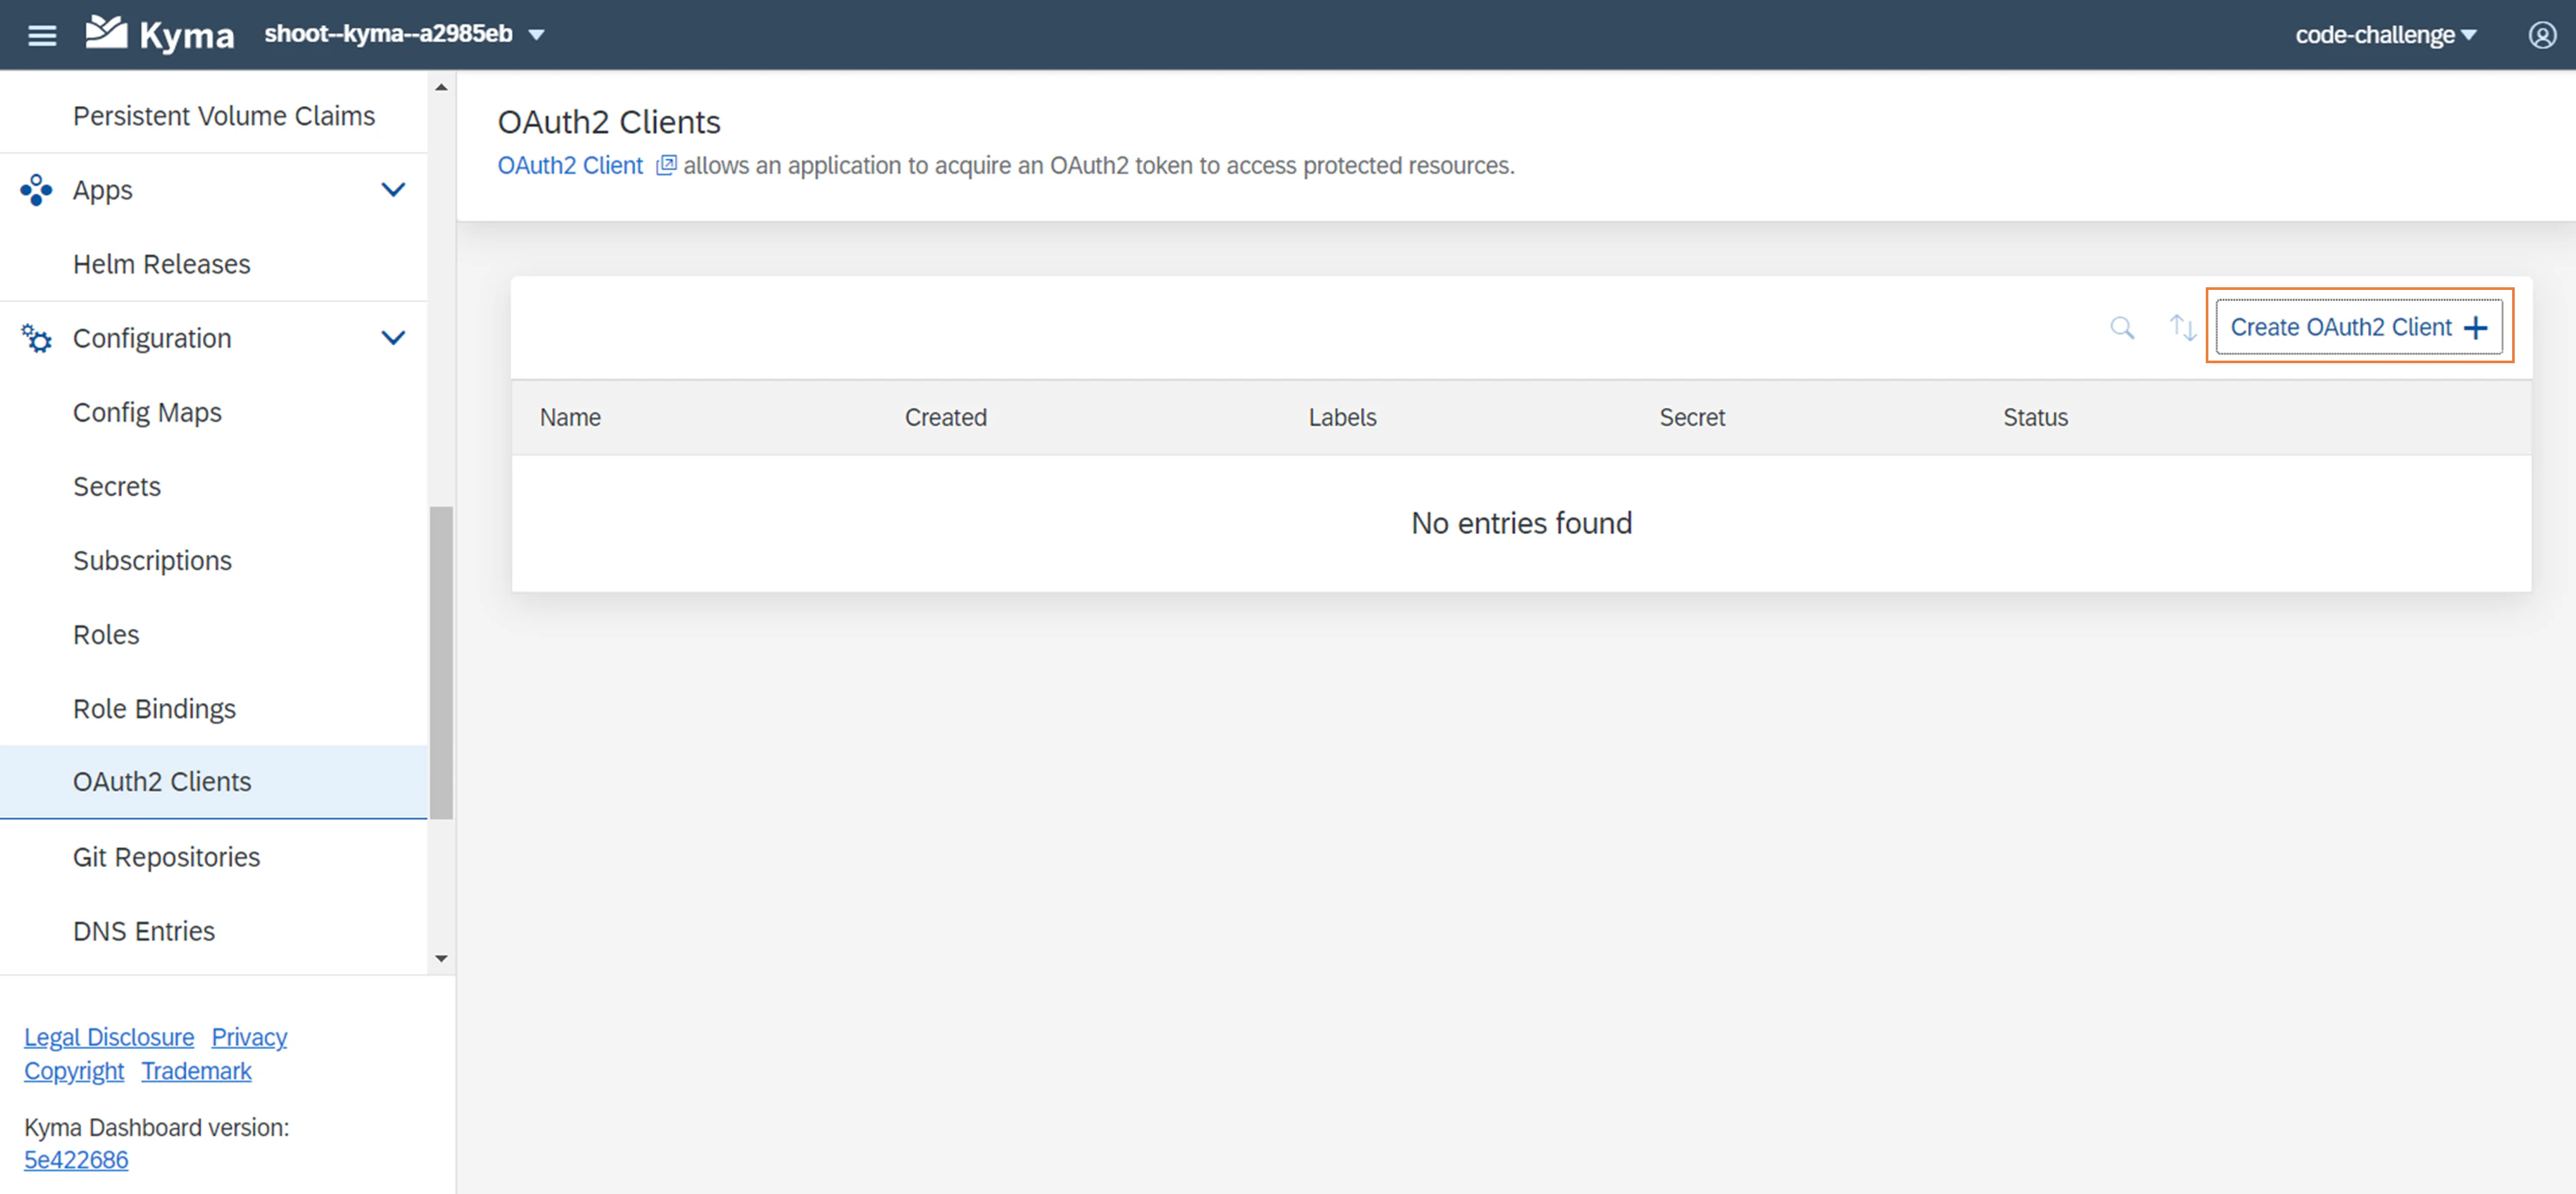Open the Copyright link
The width and height of the screenshot is (2576, 1194).
(x=74, y=1071)
